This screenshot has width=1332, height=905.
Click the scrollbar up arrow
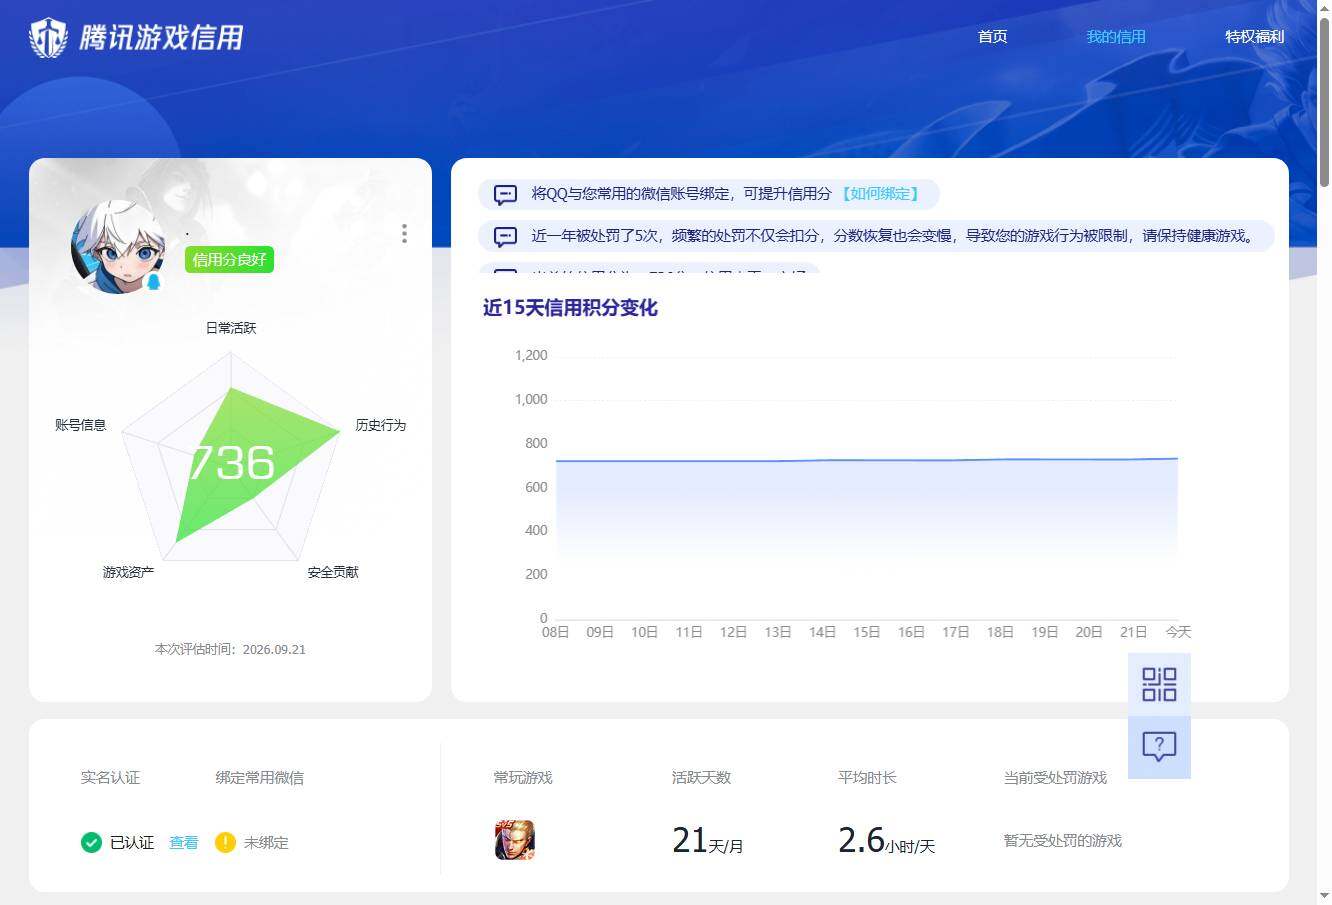(x=1324, y=8)
